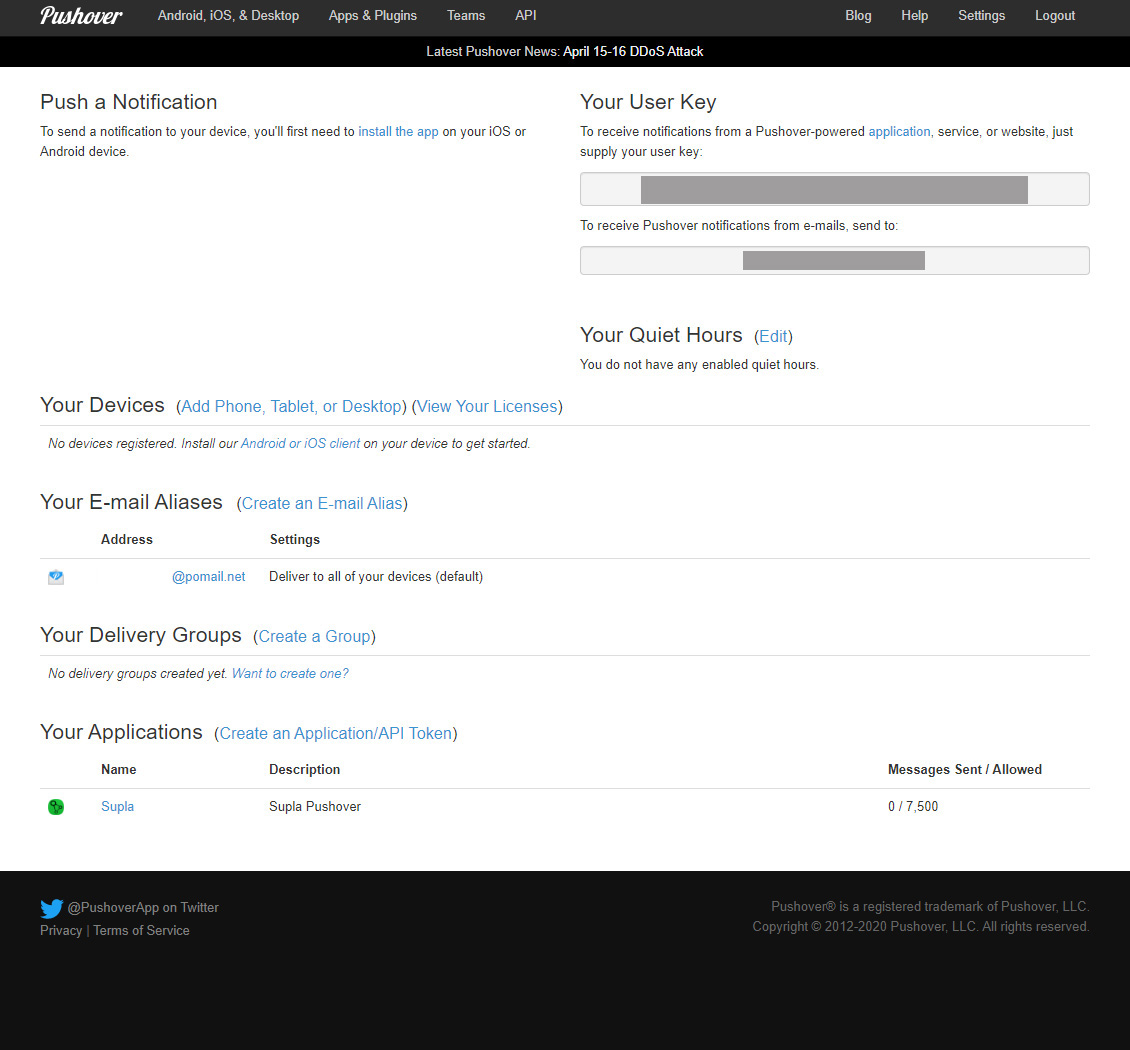Add Phone, Tablet, or Desktop device
The width and height of the screenshot is (1130, 1050).
tap(291, 406)
